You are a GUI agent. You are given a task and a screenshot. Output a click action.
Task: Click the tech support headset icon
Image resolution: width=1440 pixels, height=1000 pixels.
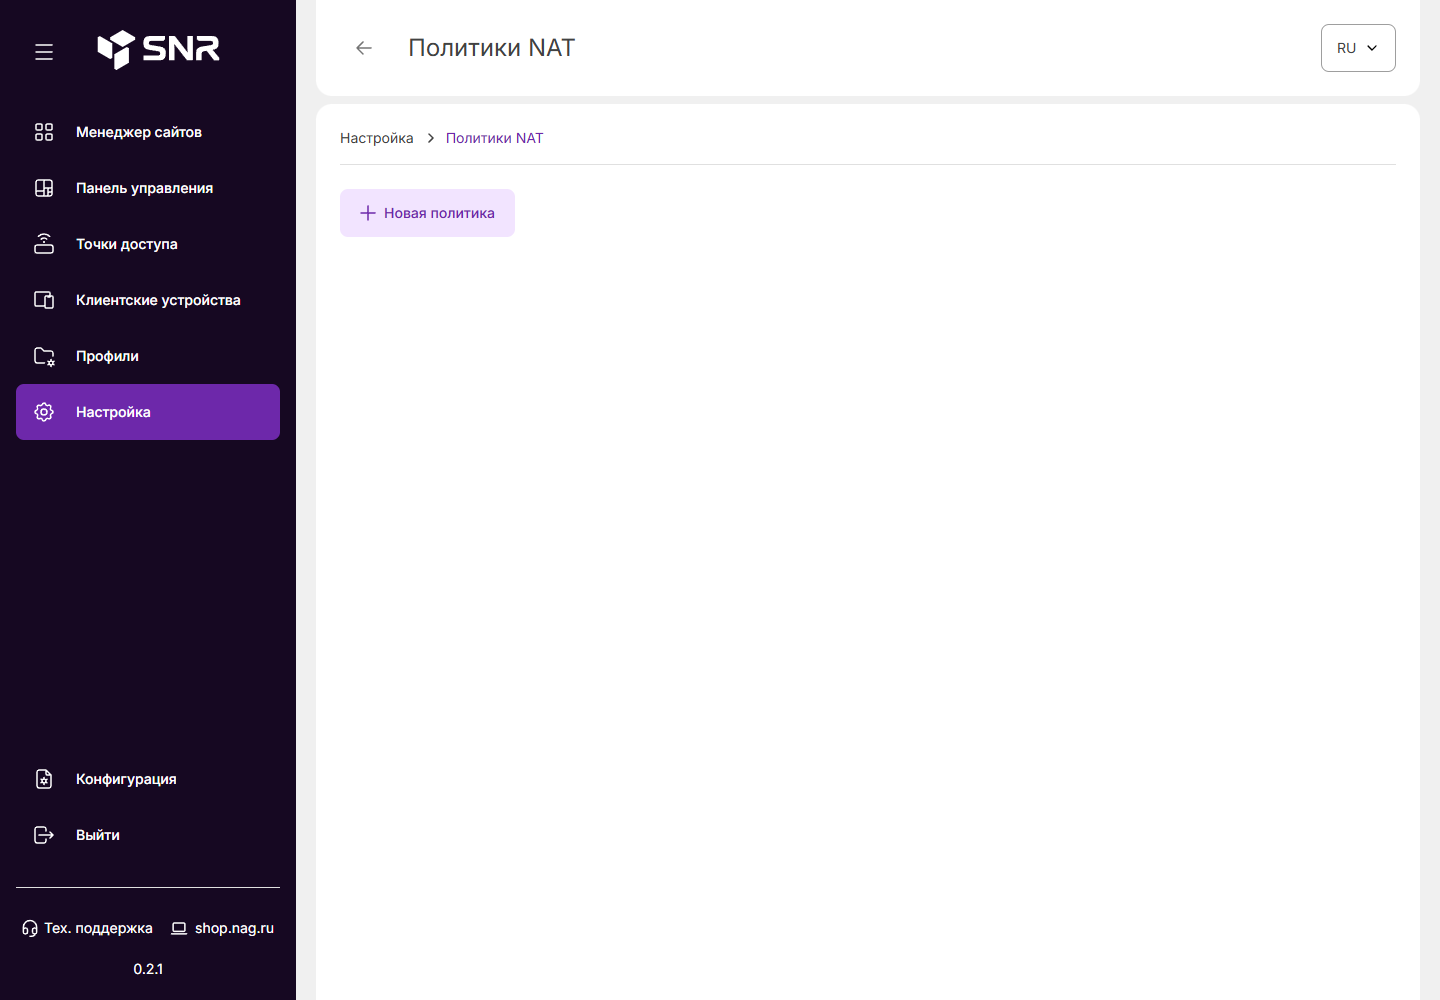pos(30,928)
